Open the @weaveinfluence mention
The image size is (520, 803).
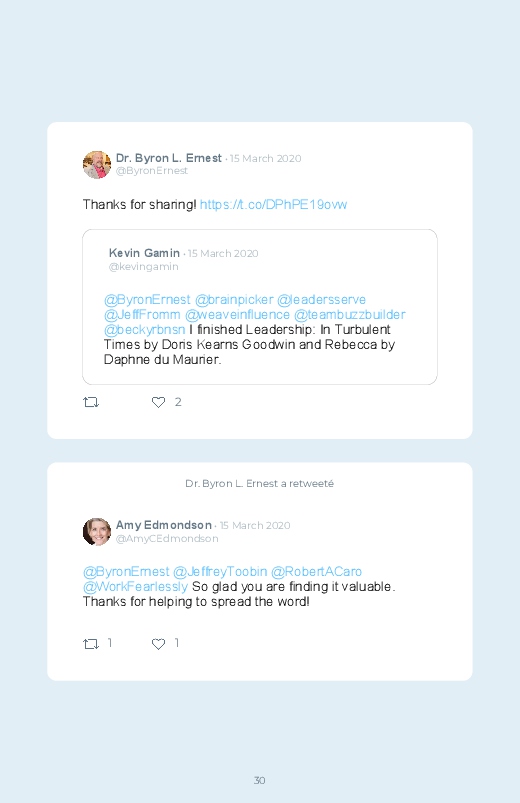(237, 314)
